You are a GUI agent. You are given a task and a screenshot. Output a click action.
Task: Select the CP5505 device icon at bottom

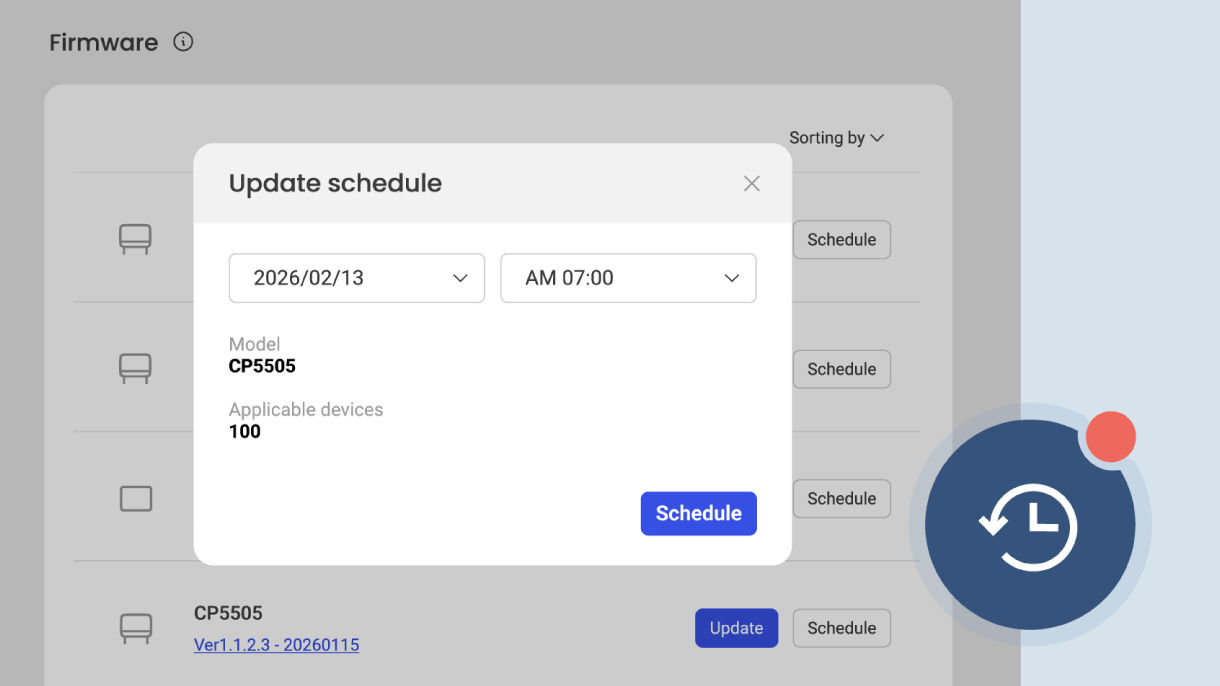(x=135, y=628)
